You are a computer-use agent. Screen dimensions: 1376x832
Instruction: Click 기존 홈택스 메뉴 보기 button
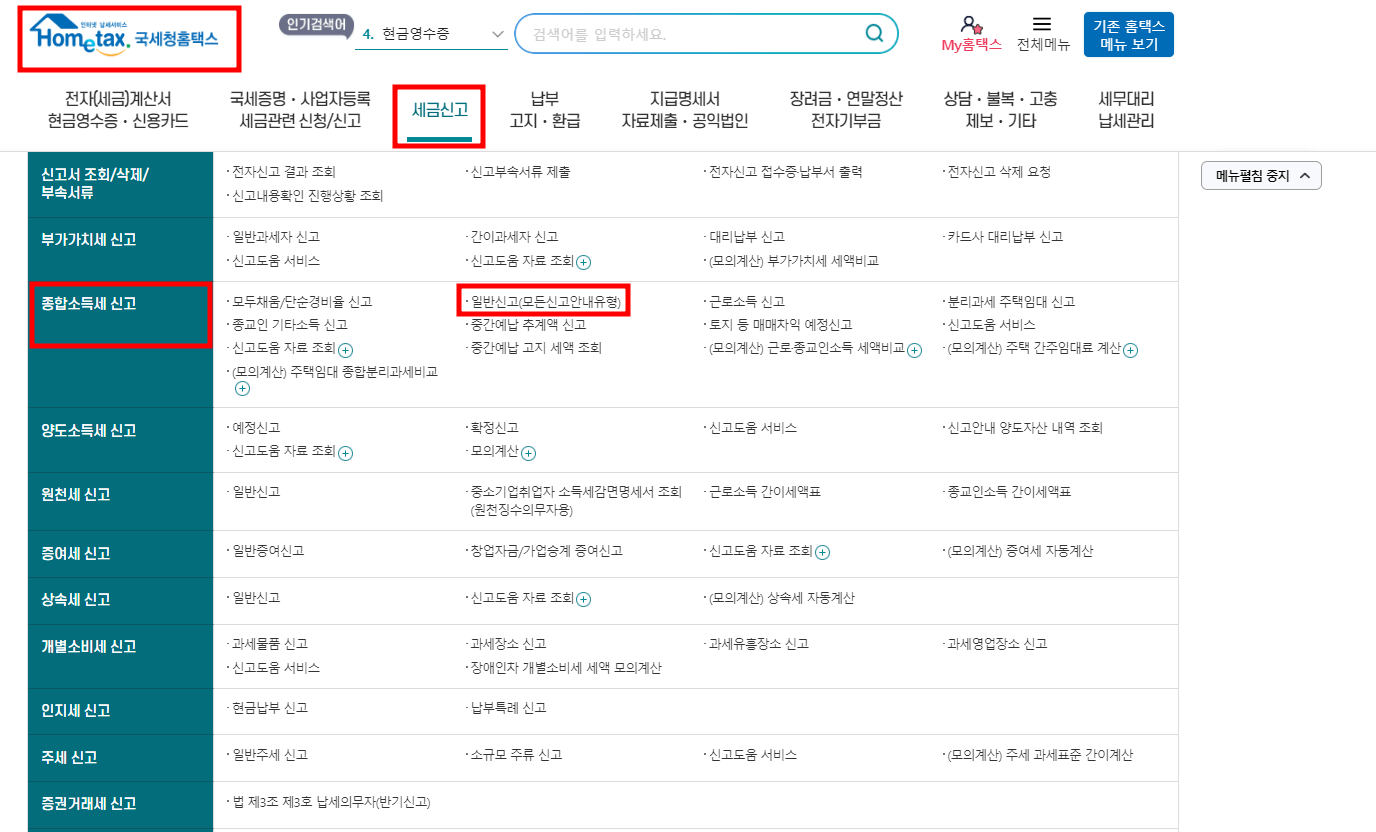tap(1128, 35)
